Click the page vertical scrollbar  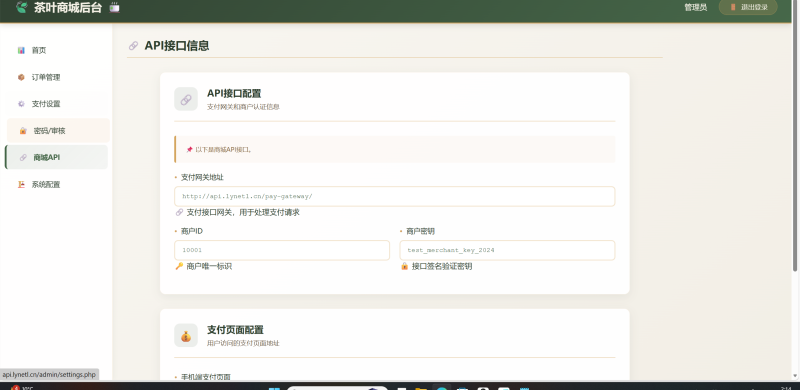pyautogui.click(x=796, y=135)
